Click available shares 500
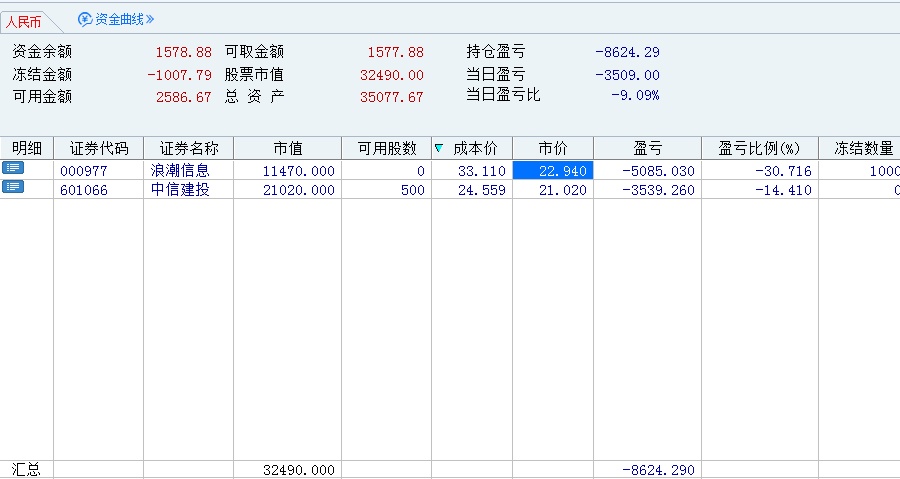Image resolution: width=900 pixels, height=479 pixels. click(413, 190)
